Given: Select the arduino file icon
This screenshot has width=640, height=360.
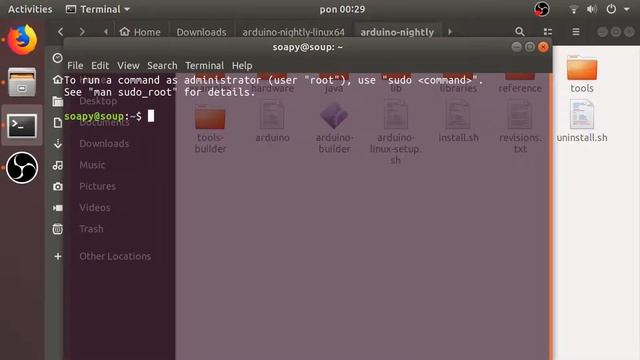Looking at the screenshot, I should 272,122.
